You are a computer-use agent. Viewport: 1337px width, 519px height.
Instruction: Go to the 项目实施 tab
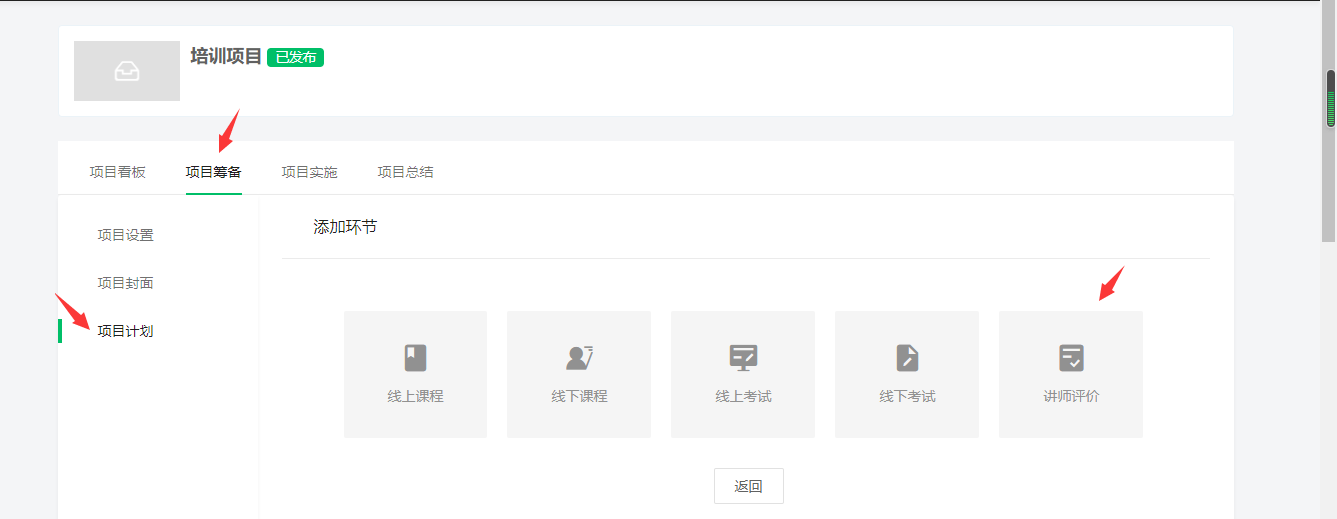pos(309,172)
